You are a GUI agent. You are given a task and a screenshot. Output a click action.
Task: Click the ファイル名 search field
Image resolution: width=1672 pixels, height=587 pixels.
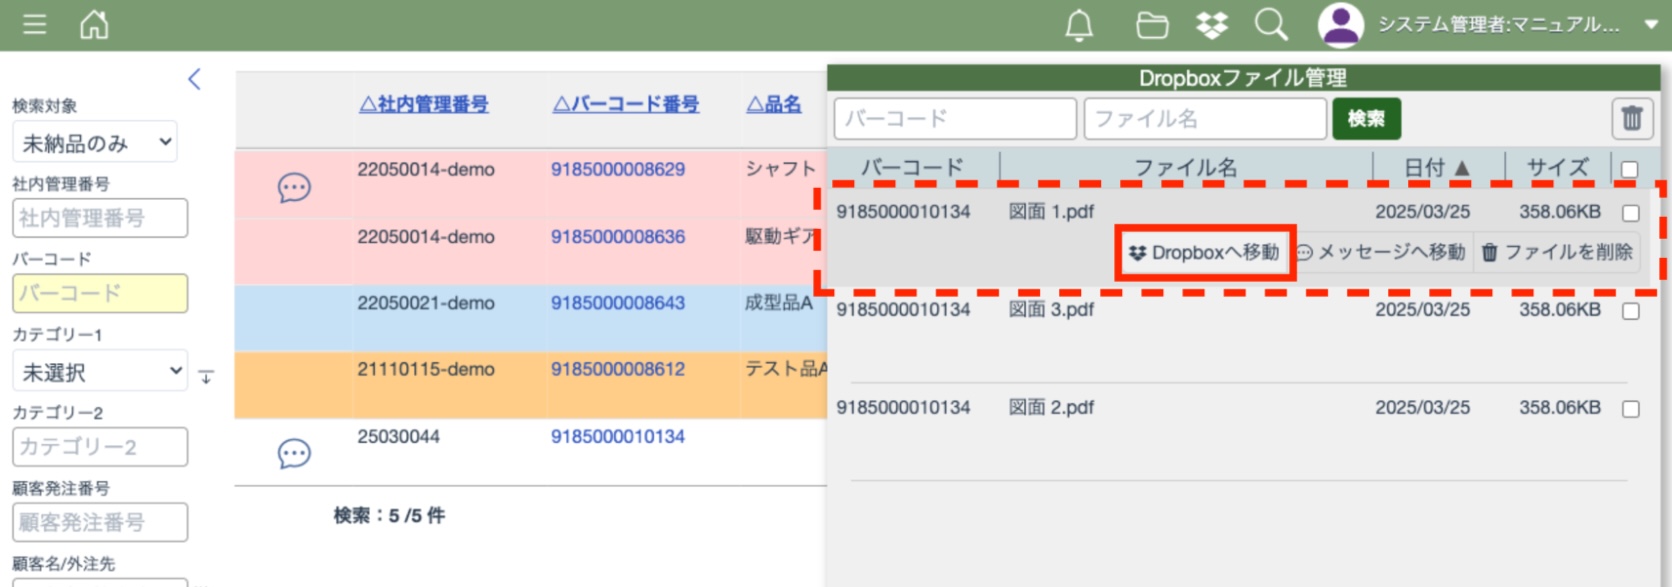1204,119
